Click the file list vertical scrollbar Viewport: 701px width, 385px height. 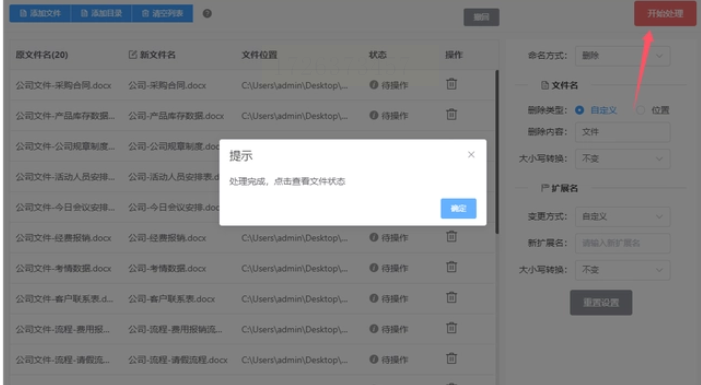tap(497, 152)
